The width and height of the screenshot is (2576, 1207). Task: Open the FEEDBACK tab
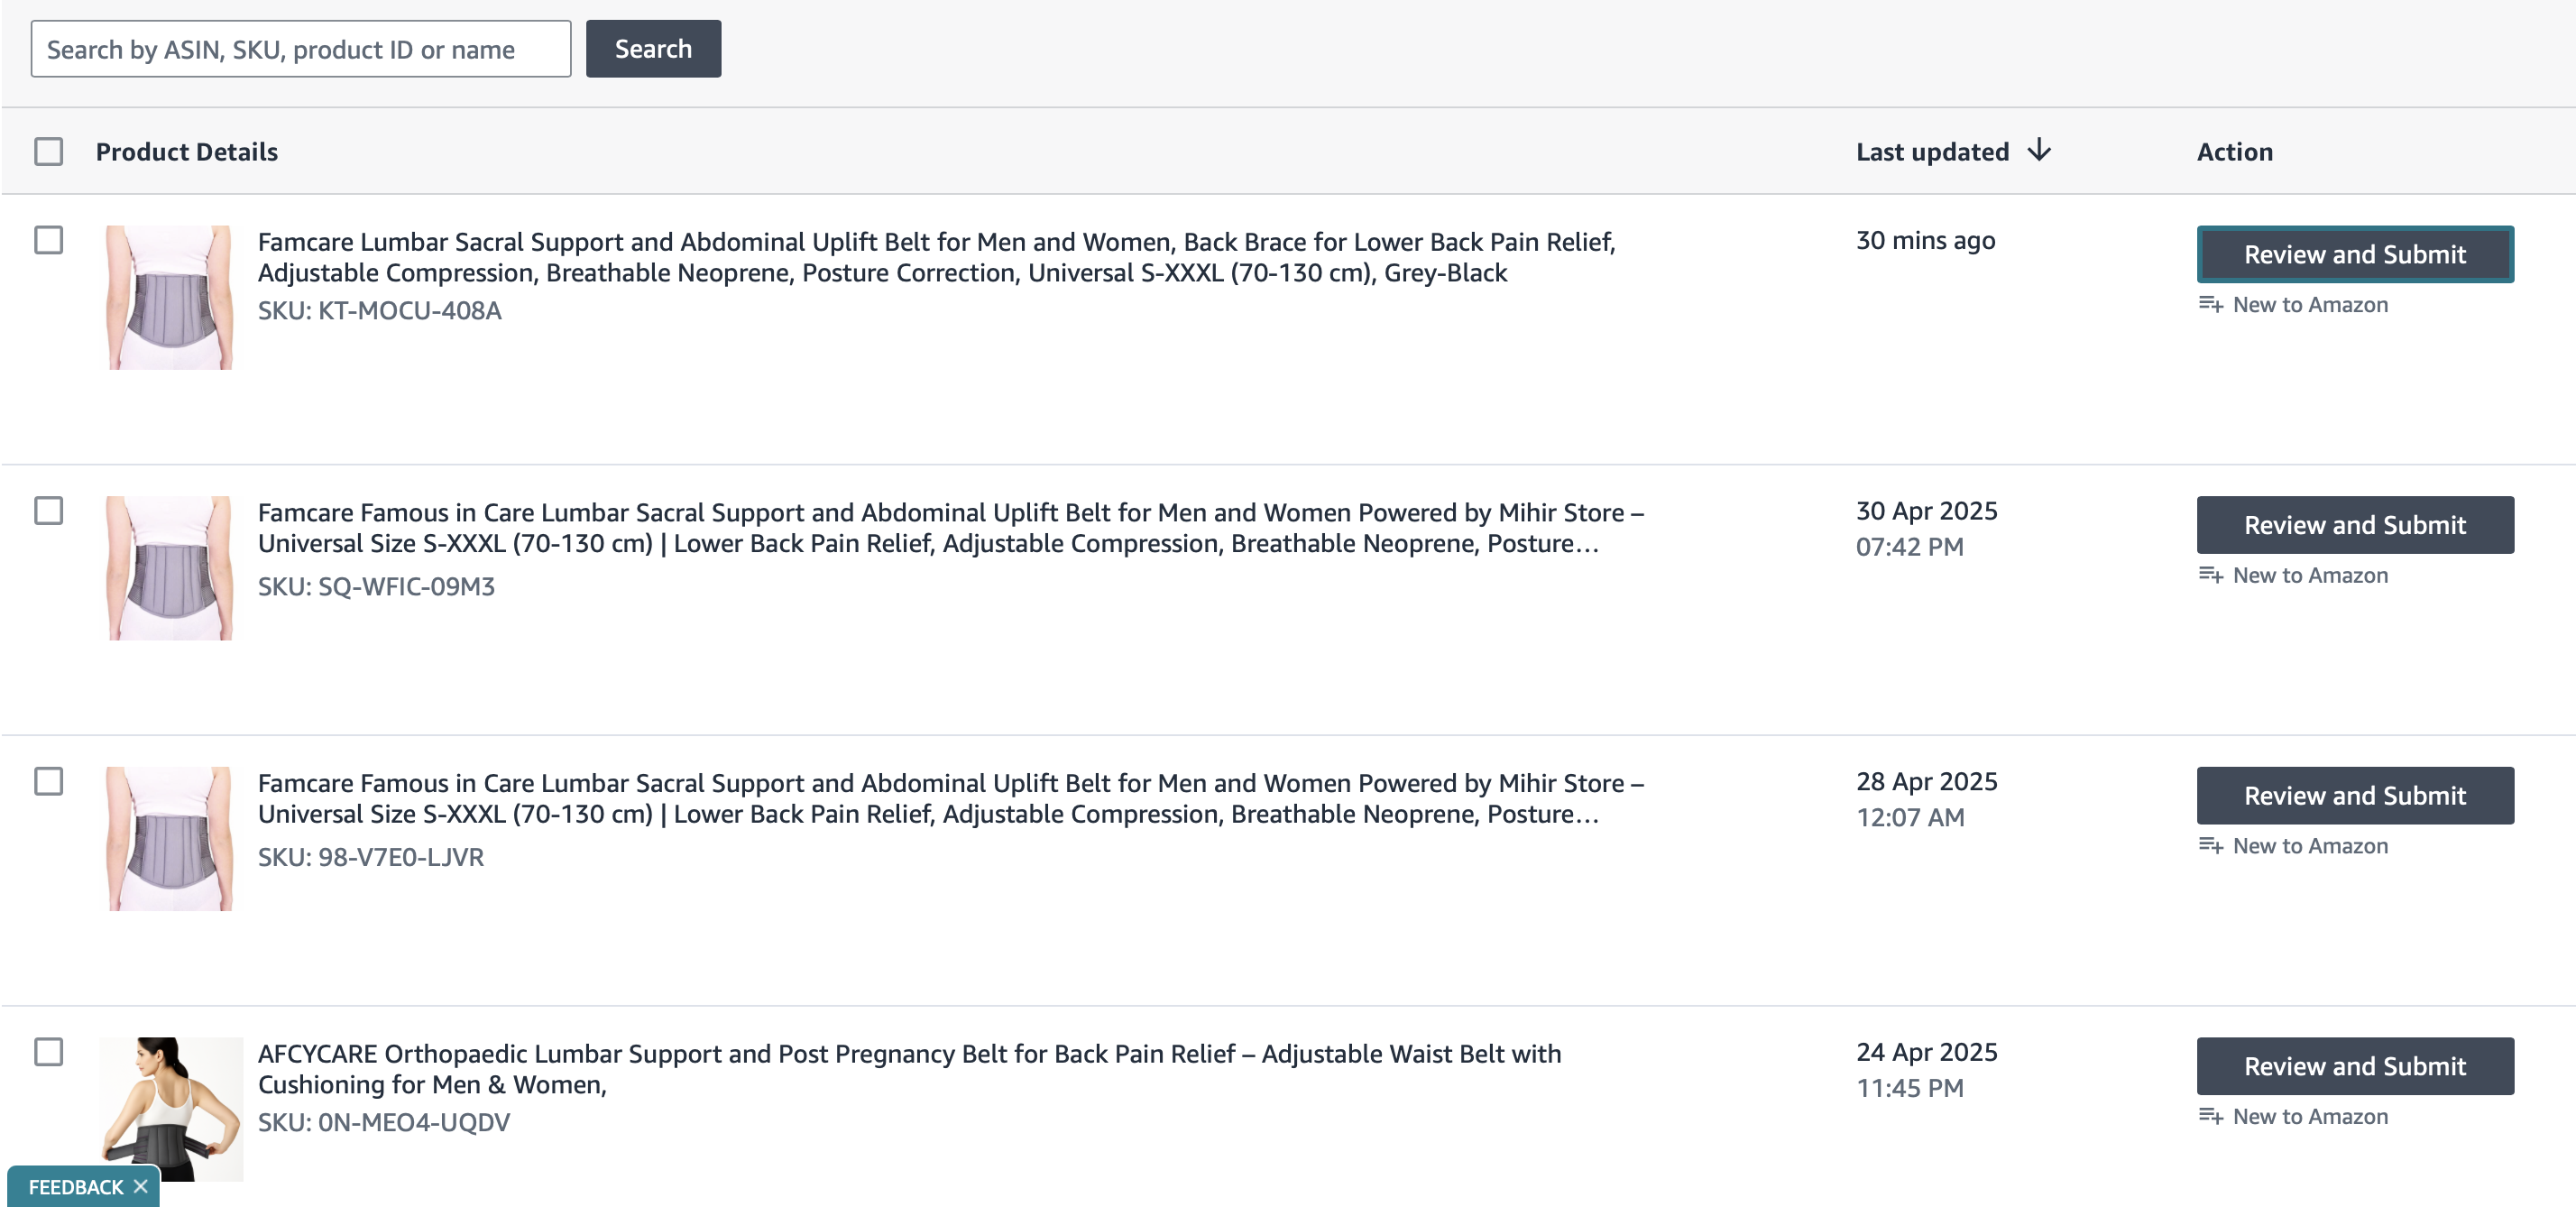point(76,1187)
